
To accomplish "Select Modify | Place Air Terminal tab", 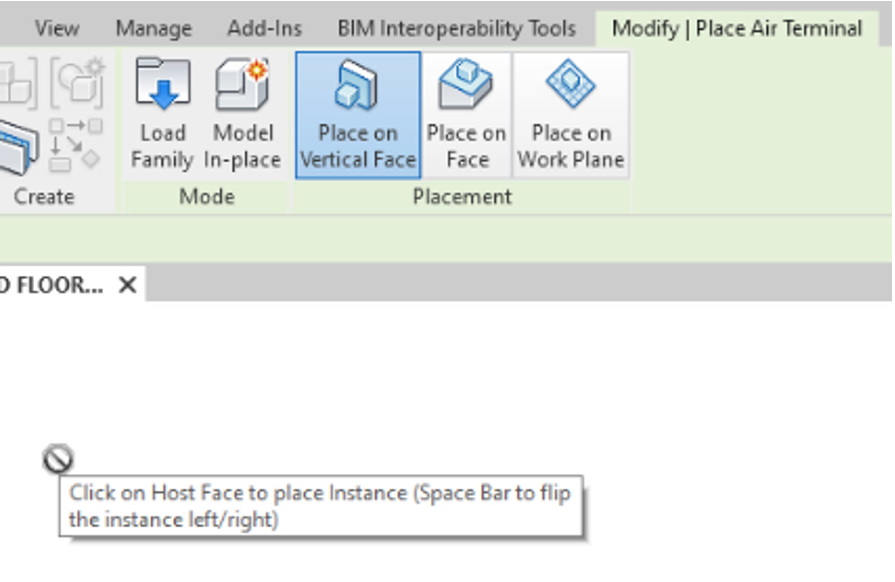I will pos(737,28).
